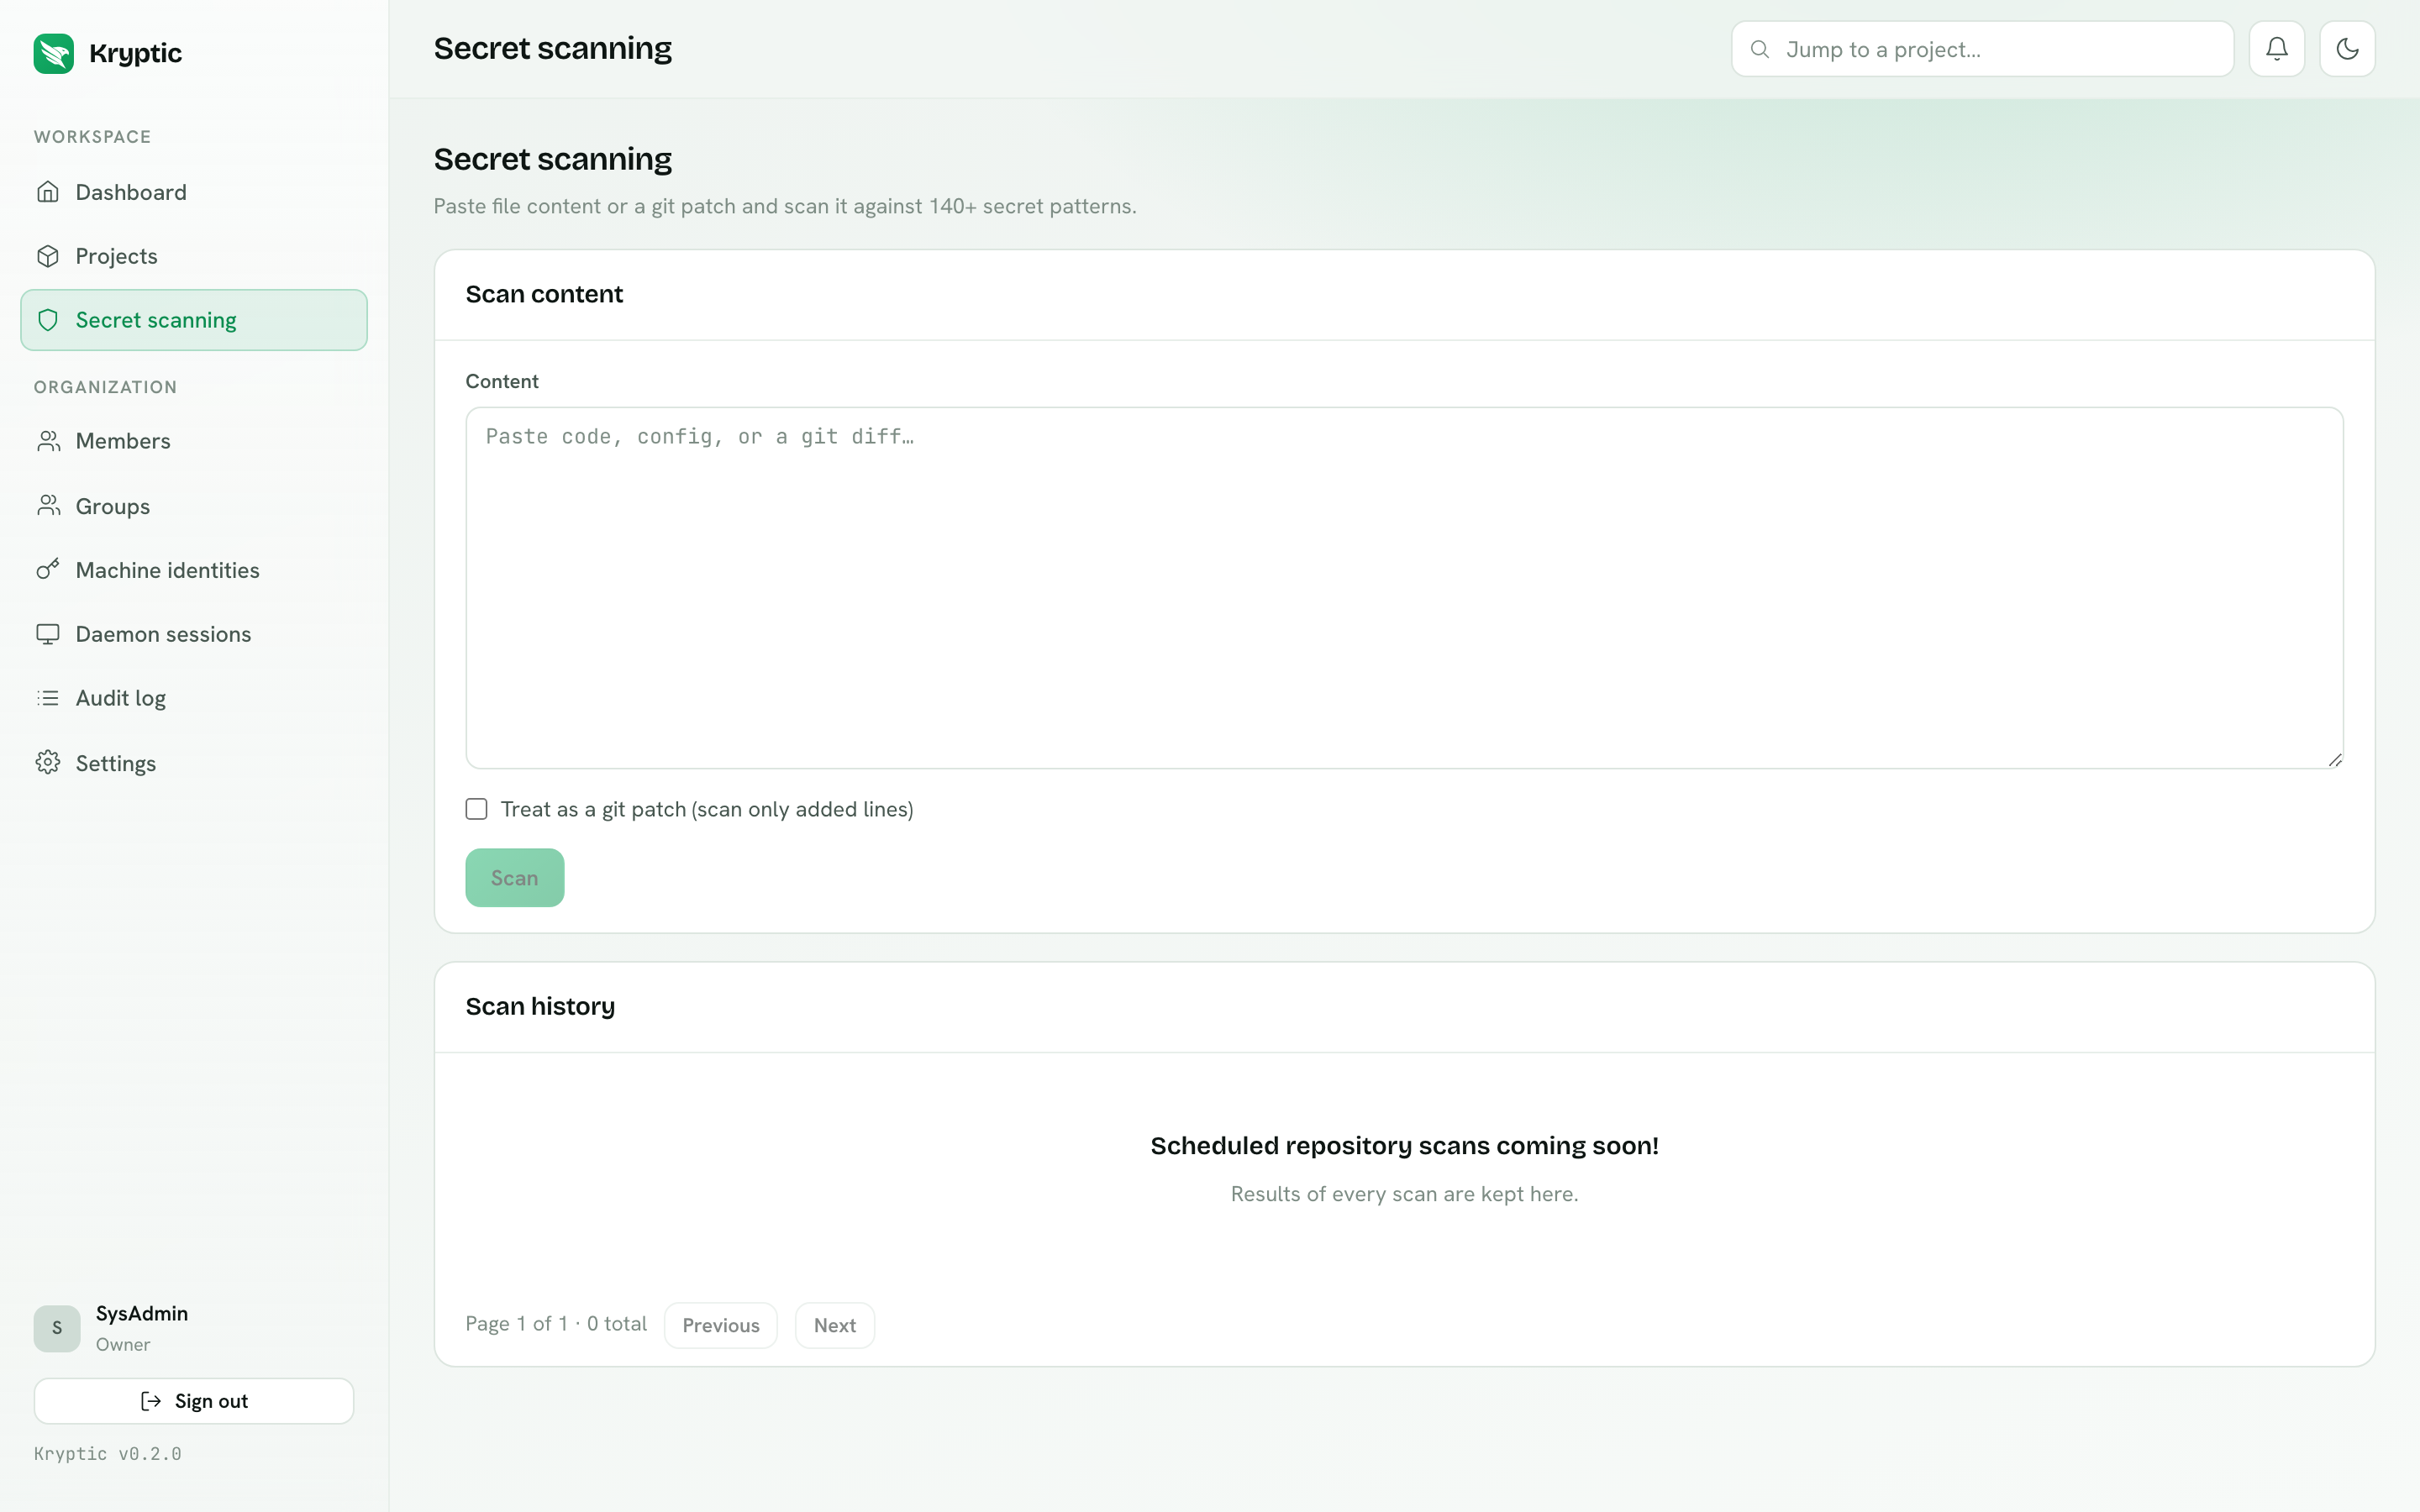Click the Previous page button
2420x1512 pixels.
click(721, 1325)
